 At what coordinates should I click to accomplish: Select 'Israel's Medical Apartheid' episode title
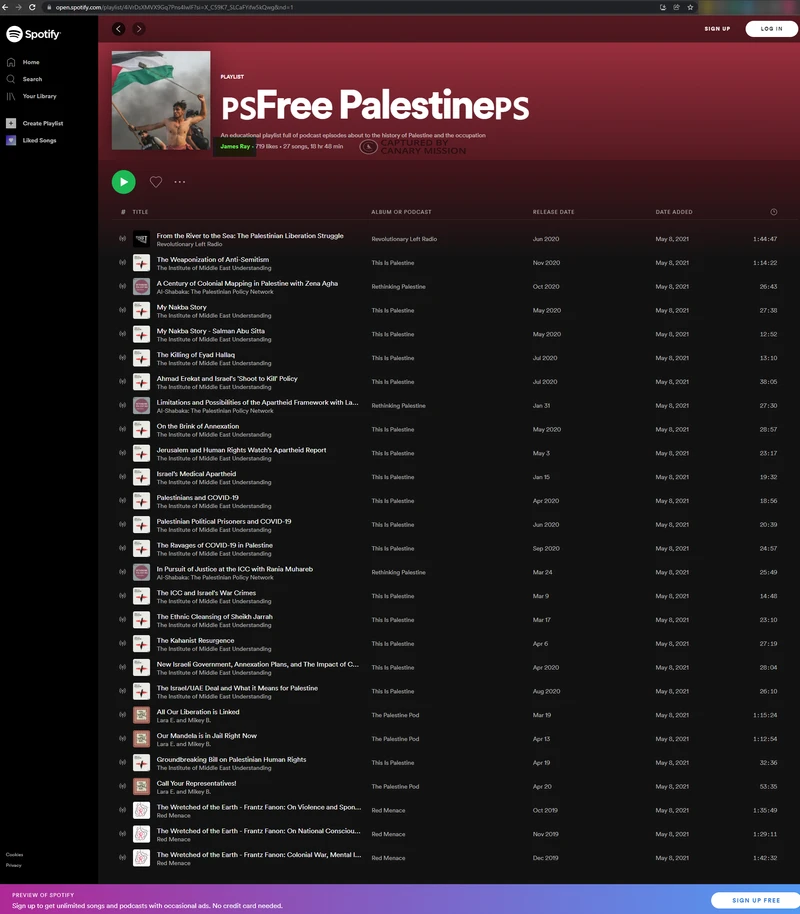coord(196,474)
